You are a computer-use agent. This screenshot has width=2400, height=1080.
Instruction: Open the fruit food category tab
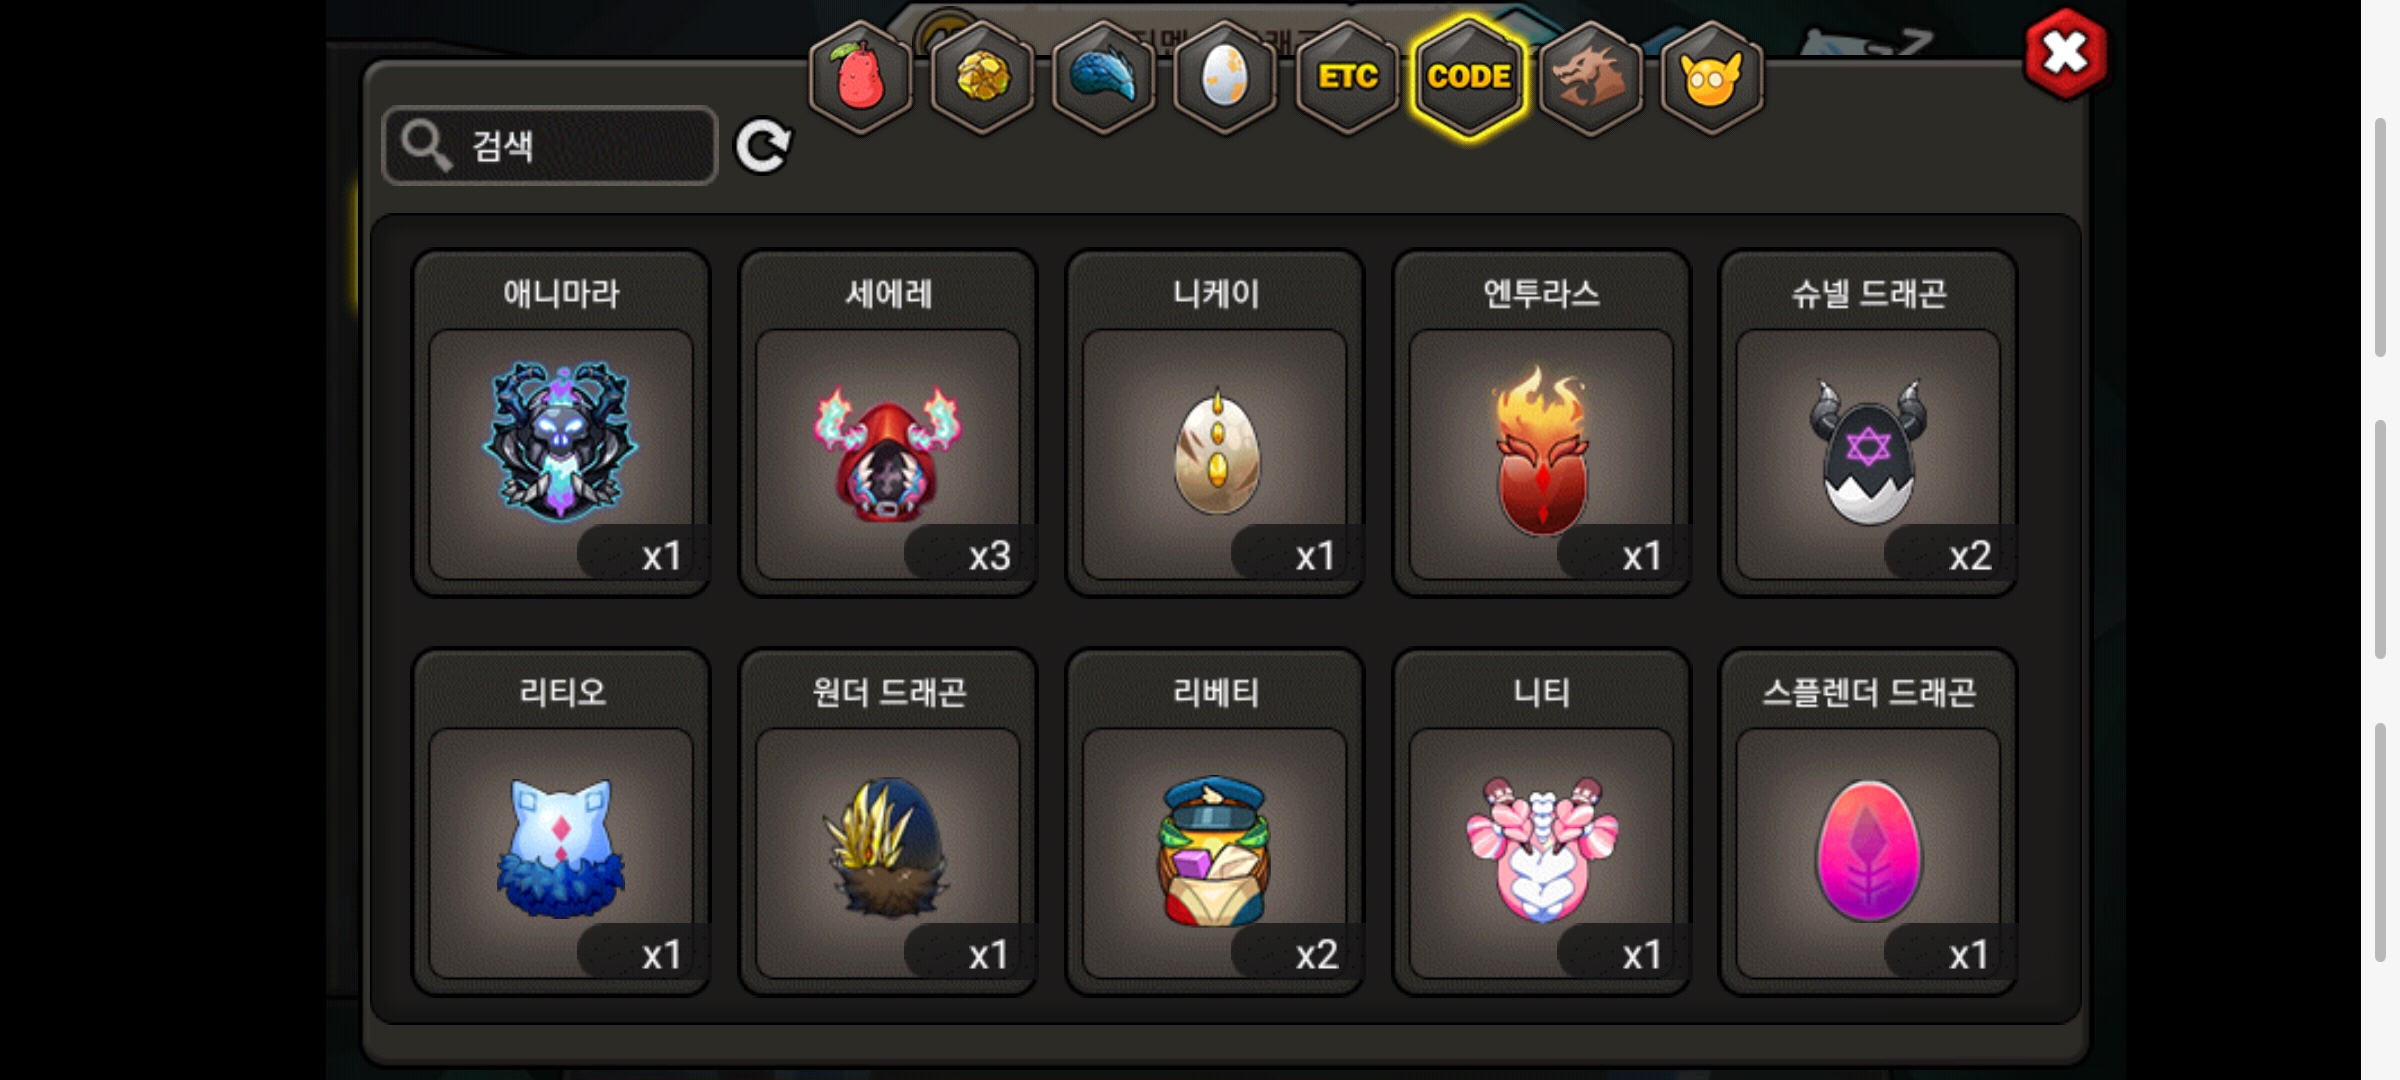860,78
